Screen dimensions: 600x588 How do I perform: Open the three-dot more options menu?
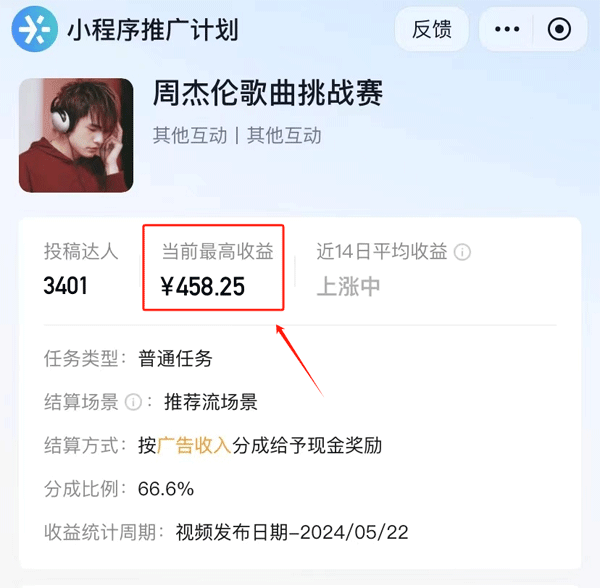pos(507,29)
